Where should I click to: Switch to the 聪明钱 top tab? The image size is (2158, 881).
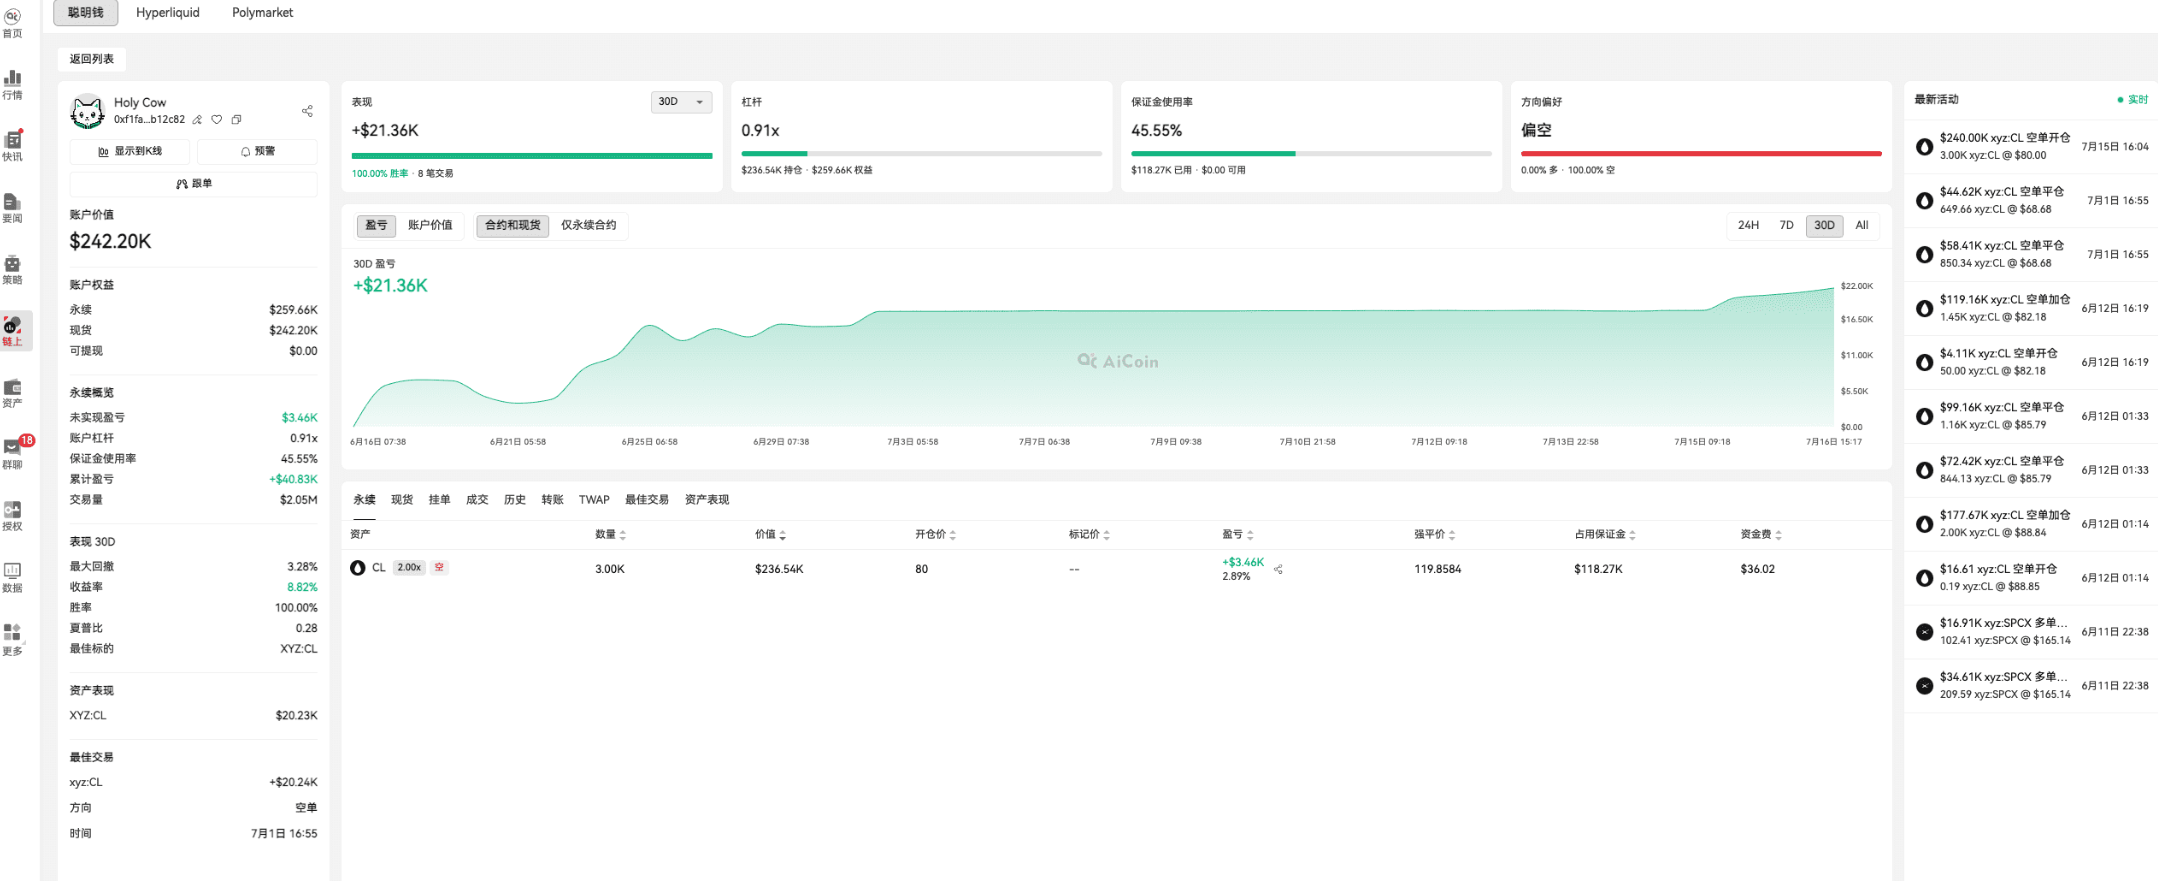86,13
